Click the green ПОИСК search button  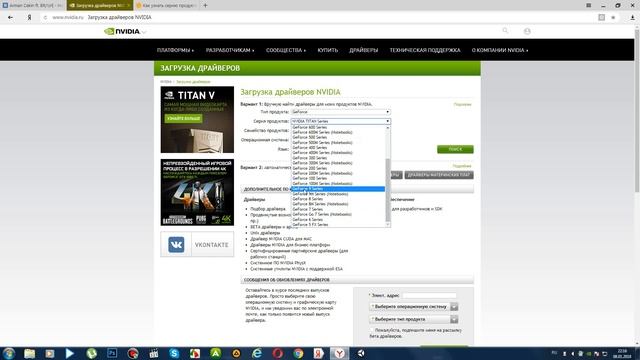pyautogui.click(x=455, y=149)
